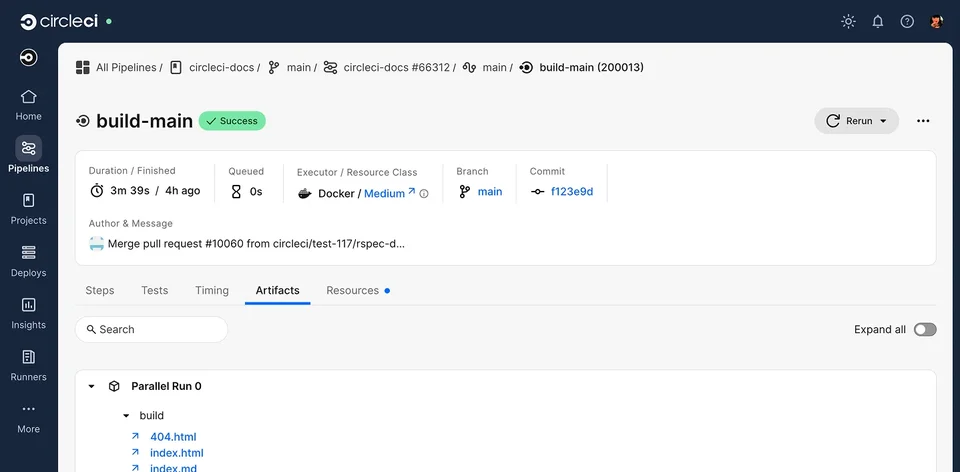Open main branch link in Branch
The width and height of the screenshot is (960, 472).
click(x=490, y=192)
